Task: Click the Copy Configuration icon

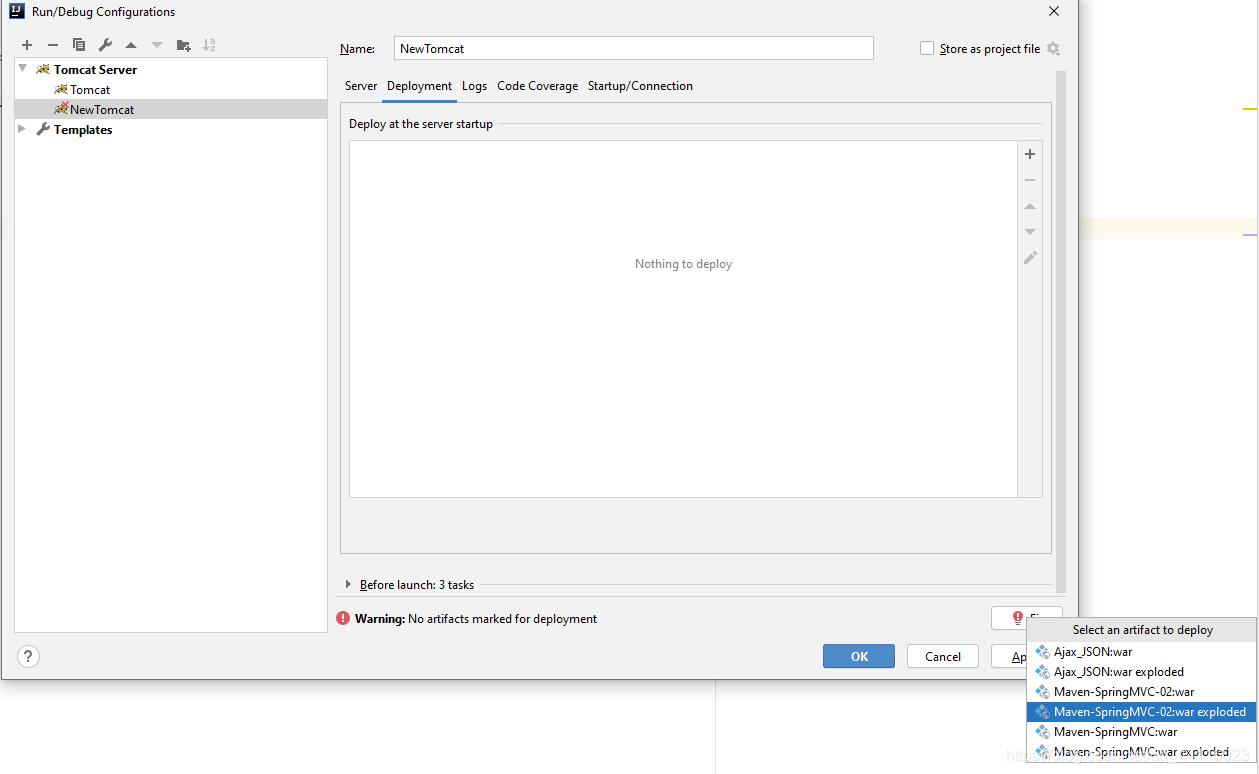Action: 79,45
